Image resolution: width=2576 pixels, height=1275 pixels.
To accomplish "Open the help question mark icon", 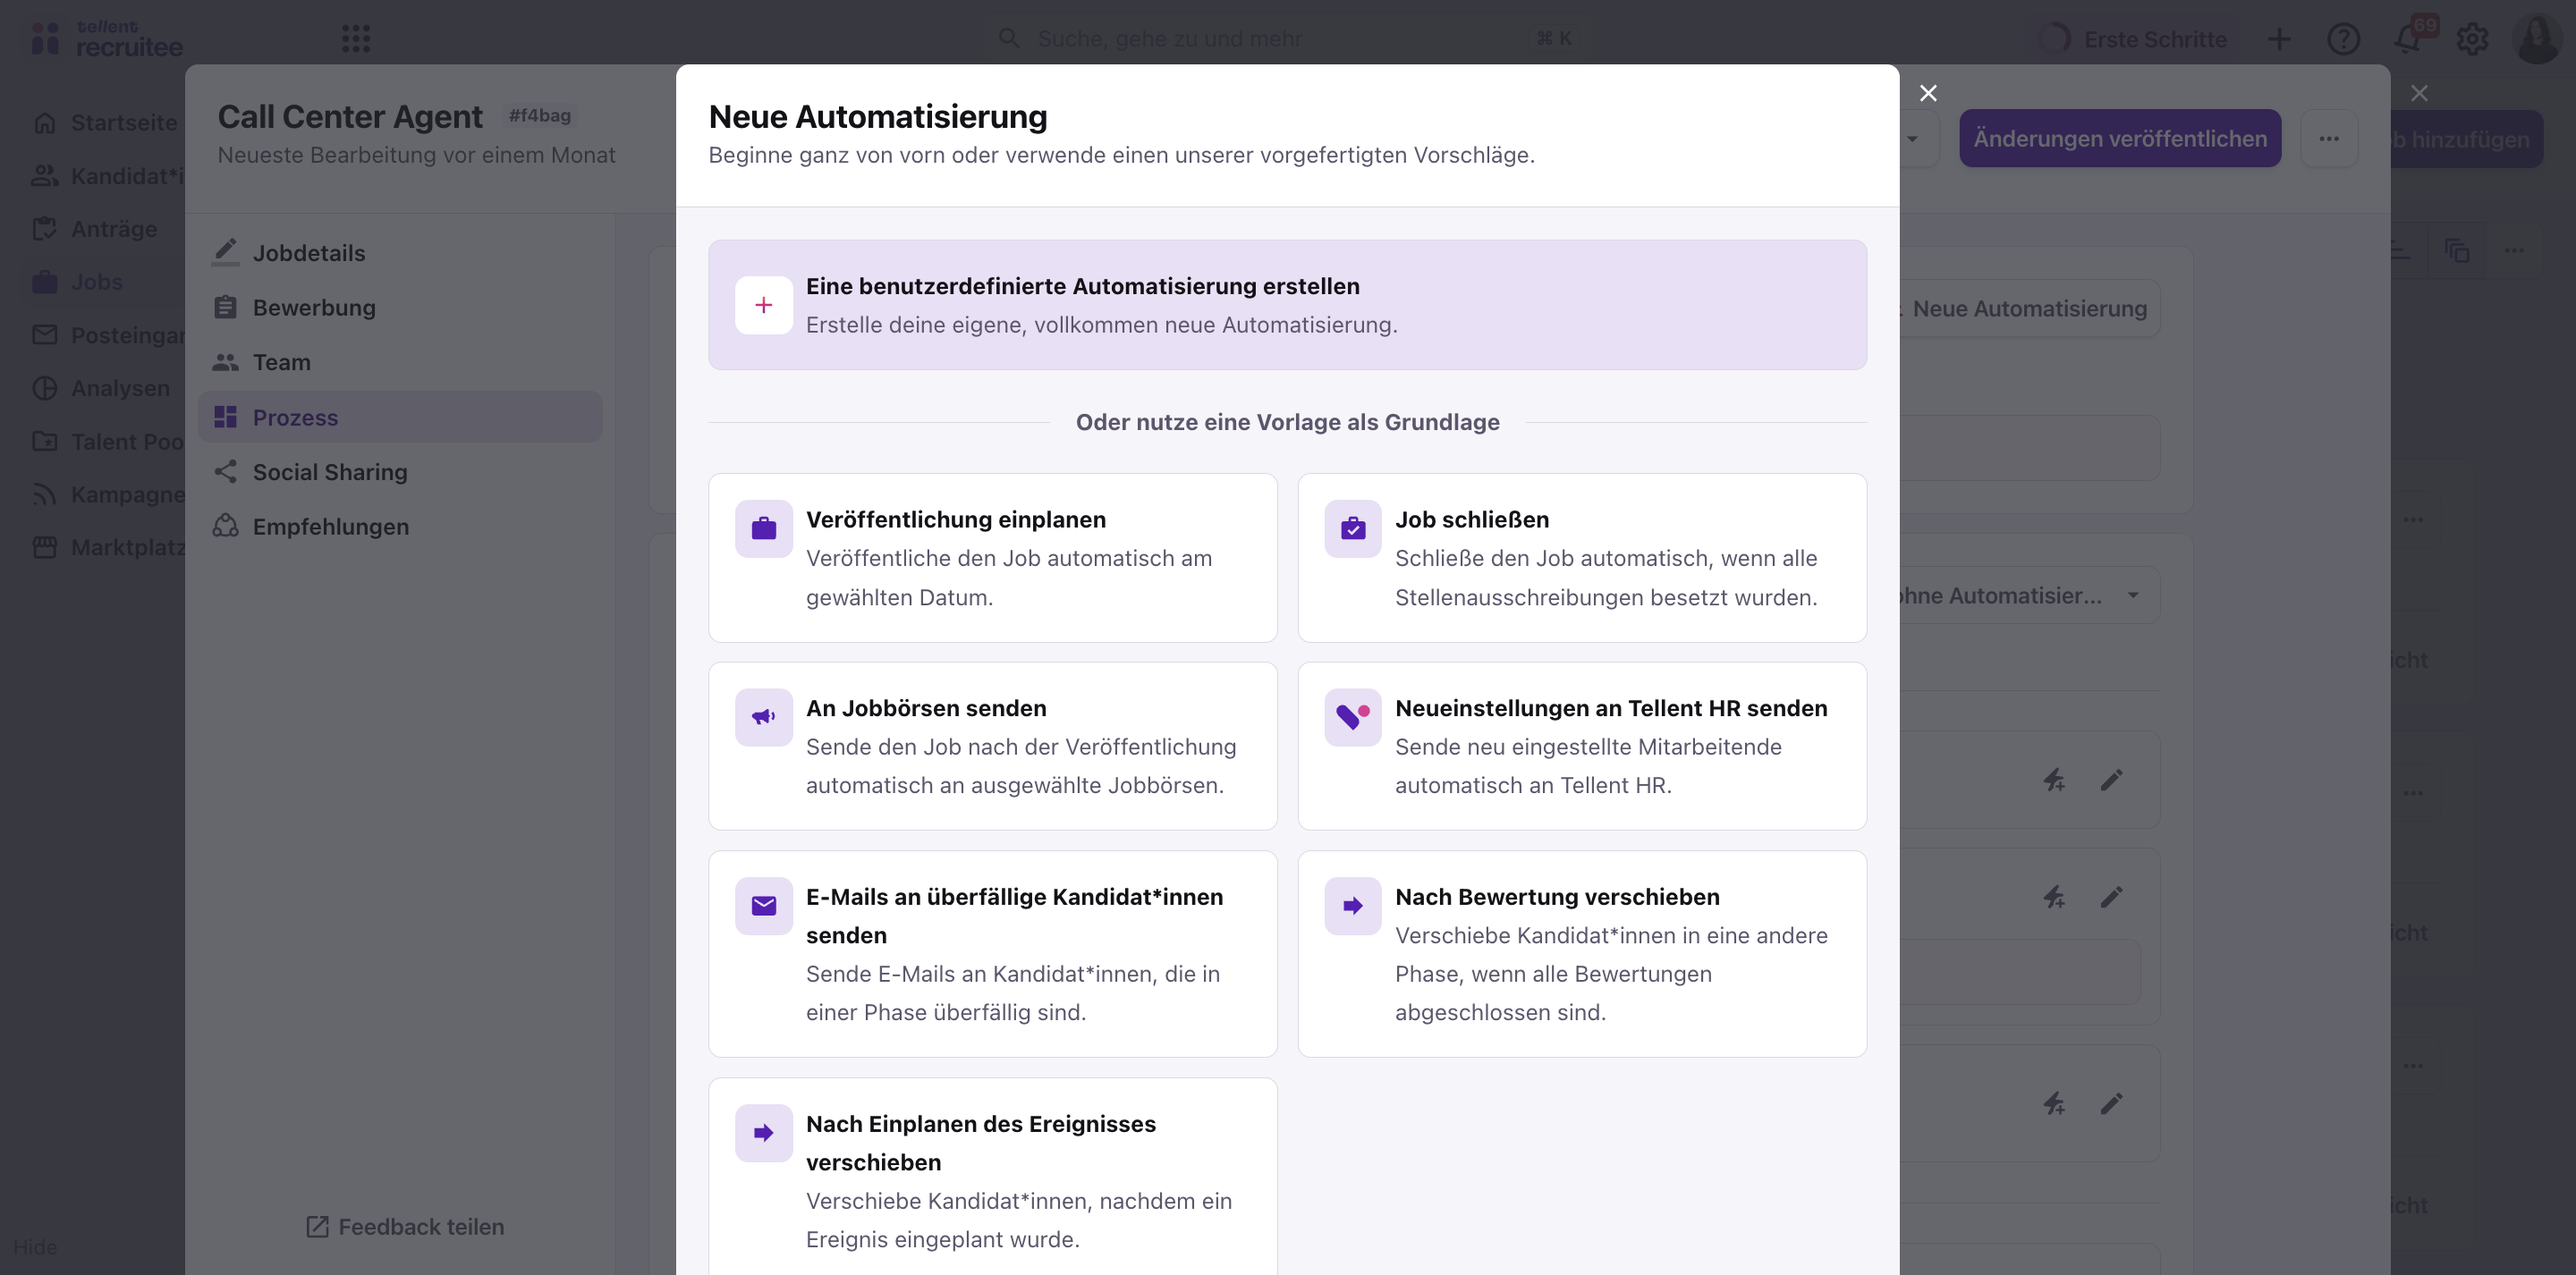I will pos(2343,39).
